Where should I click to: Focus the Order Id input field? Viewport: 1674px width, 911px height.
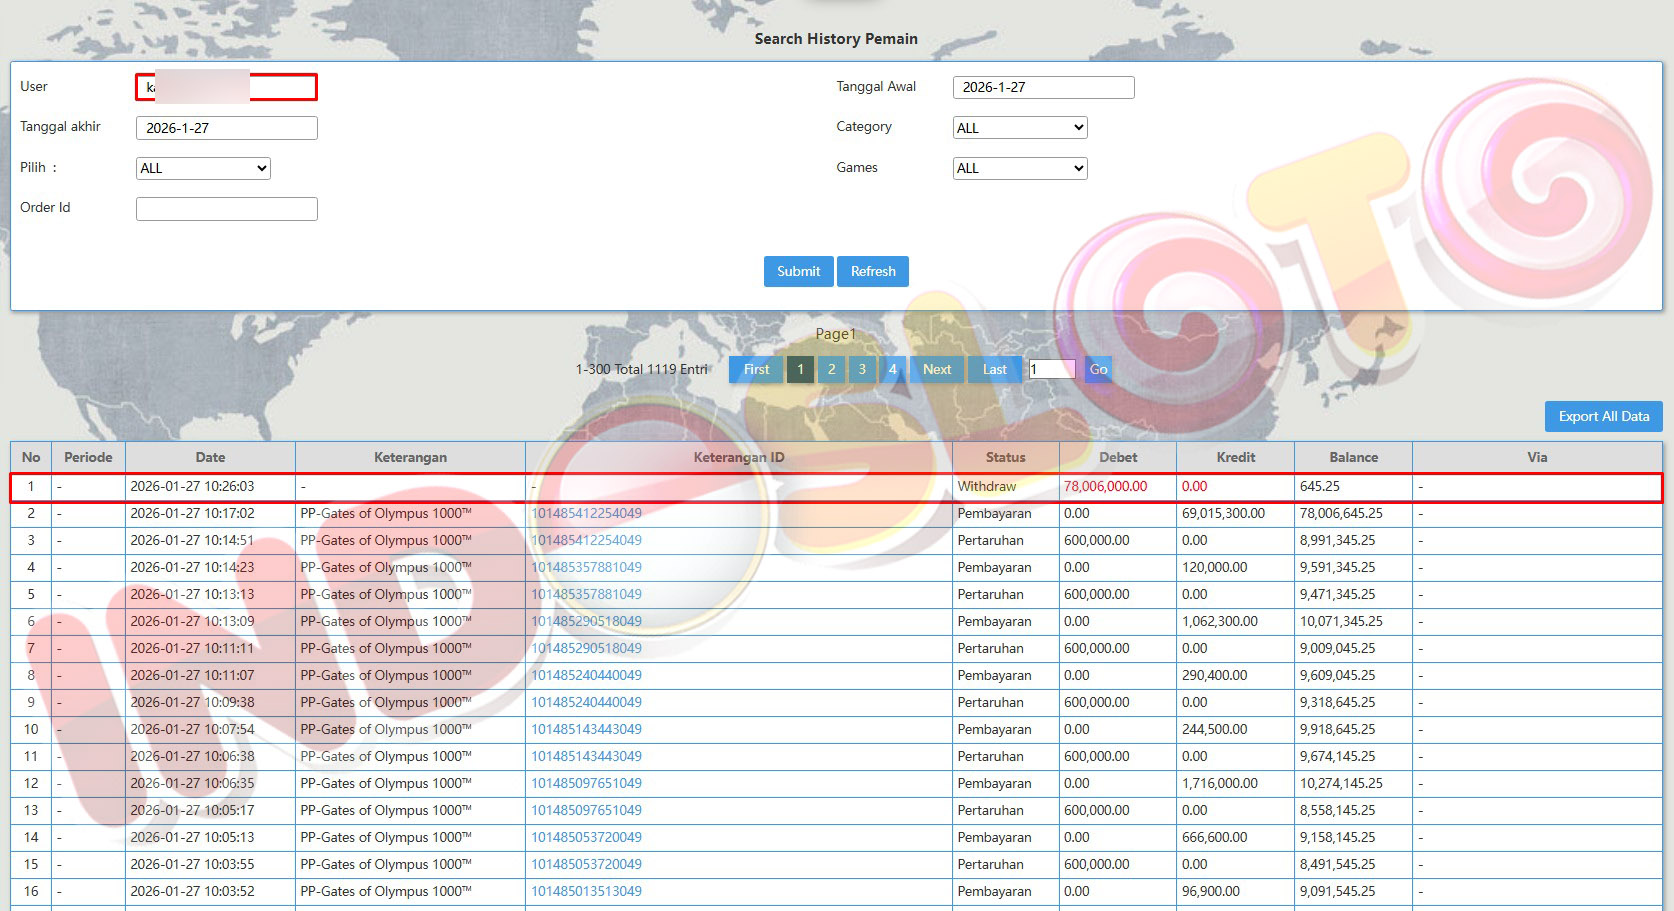tap(227, 208)
